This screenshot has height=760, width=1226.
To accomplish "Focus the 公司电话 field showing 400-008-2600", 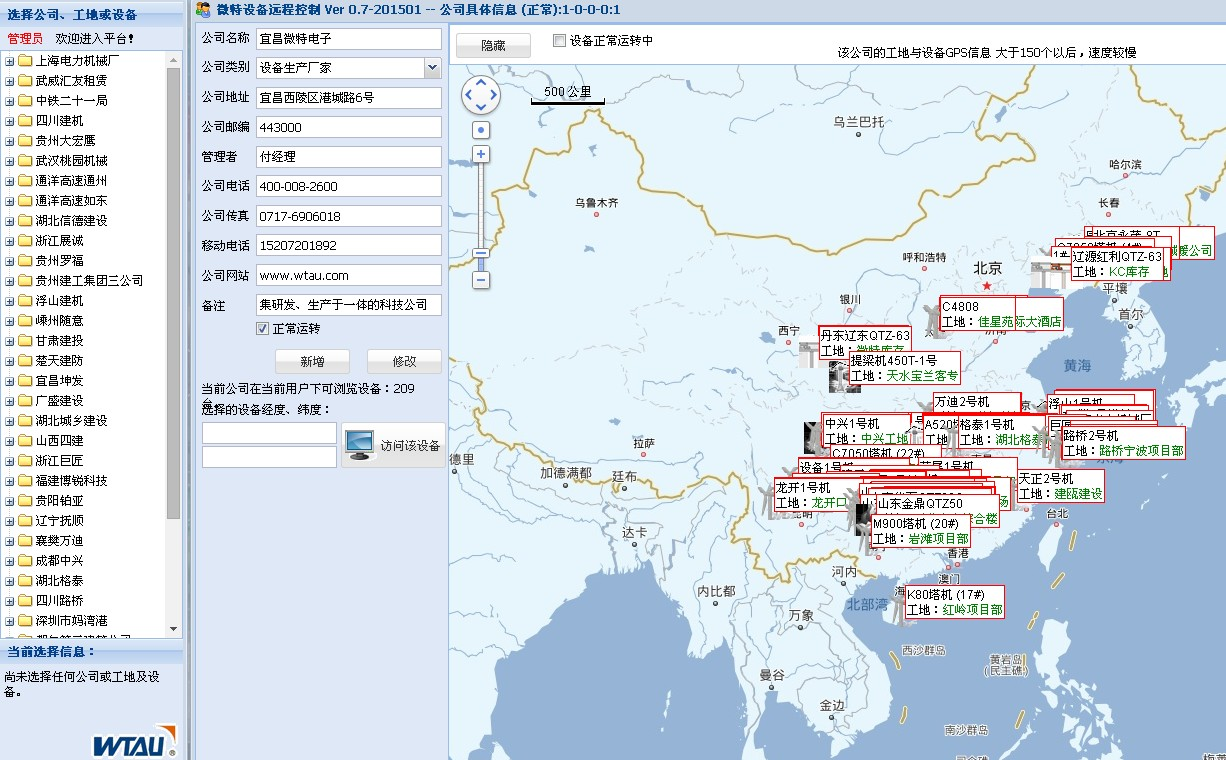I will click(348, 186).
